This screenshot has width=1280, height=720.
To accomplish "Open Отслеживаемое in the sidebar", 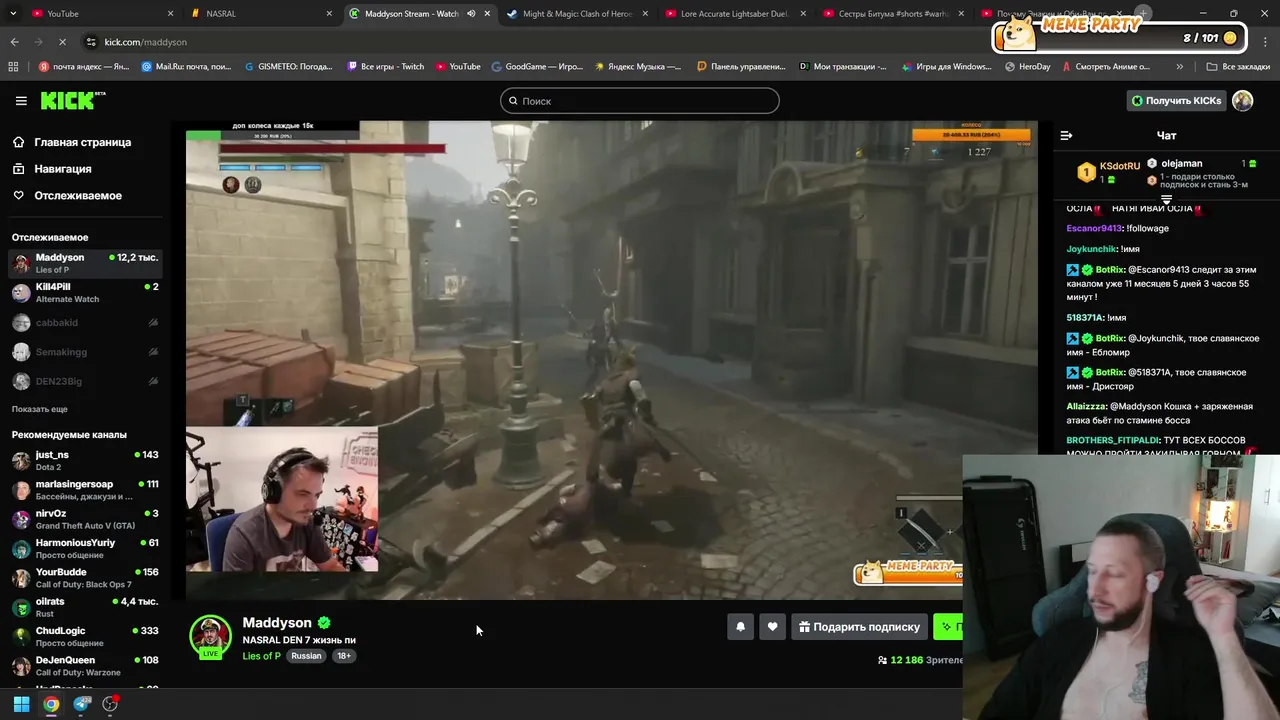I will click(x=78, y=195).
